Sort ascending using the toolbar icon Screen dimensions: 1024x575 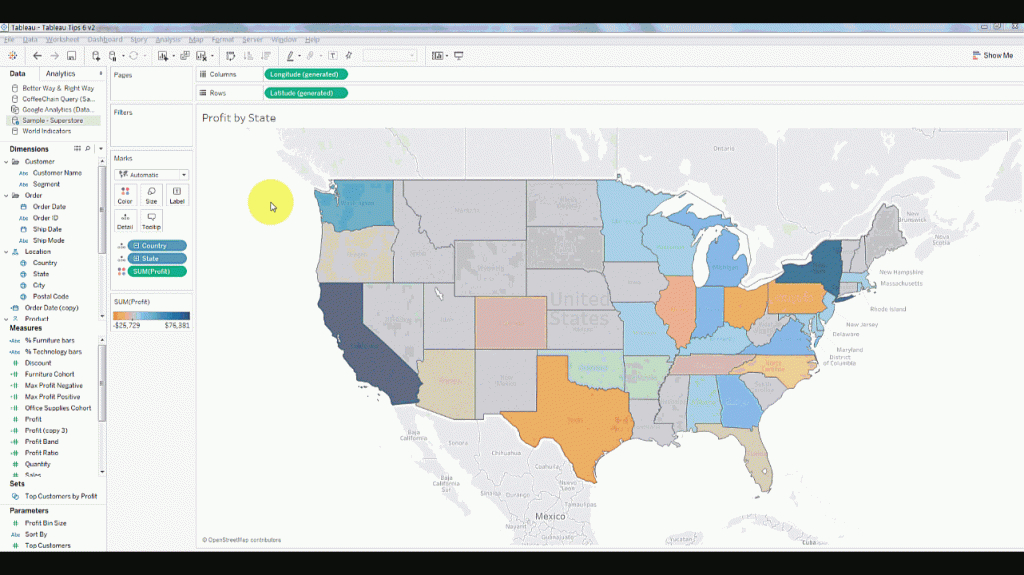pyautogui.click(x=248, y=56)
